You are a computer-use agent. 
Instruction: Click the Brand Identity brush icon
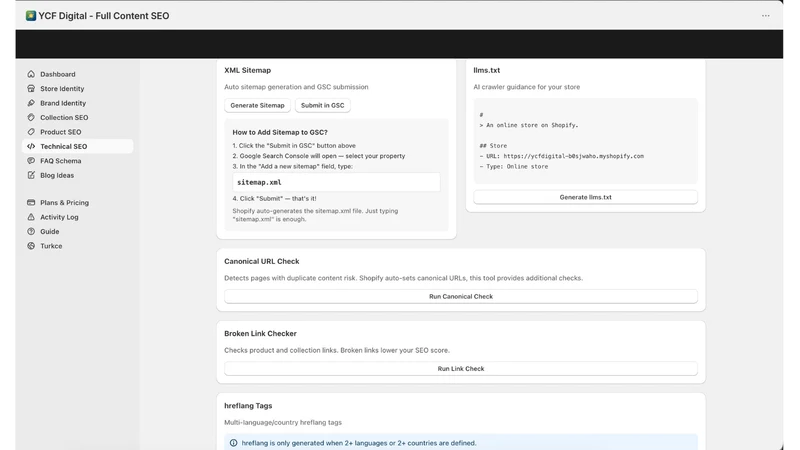point(31,103)
